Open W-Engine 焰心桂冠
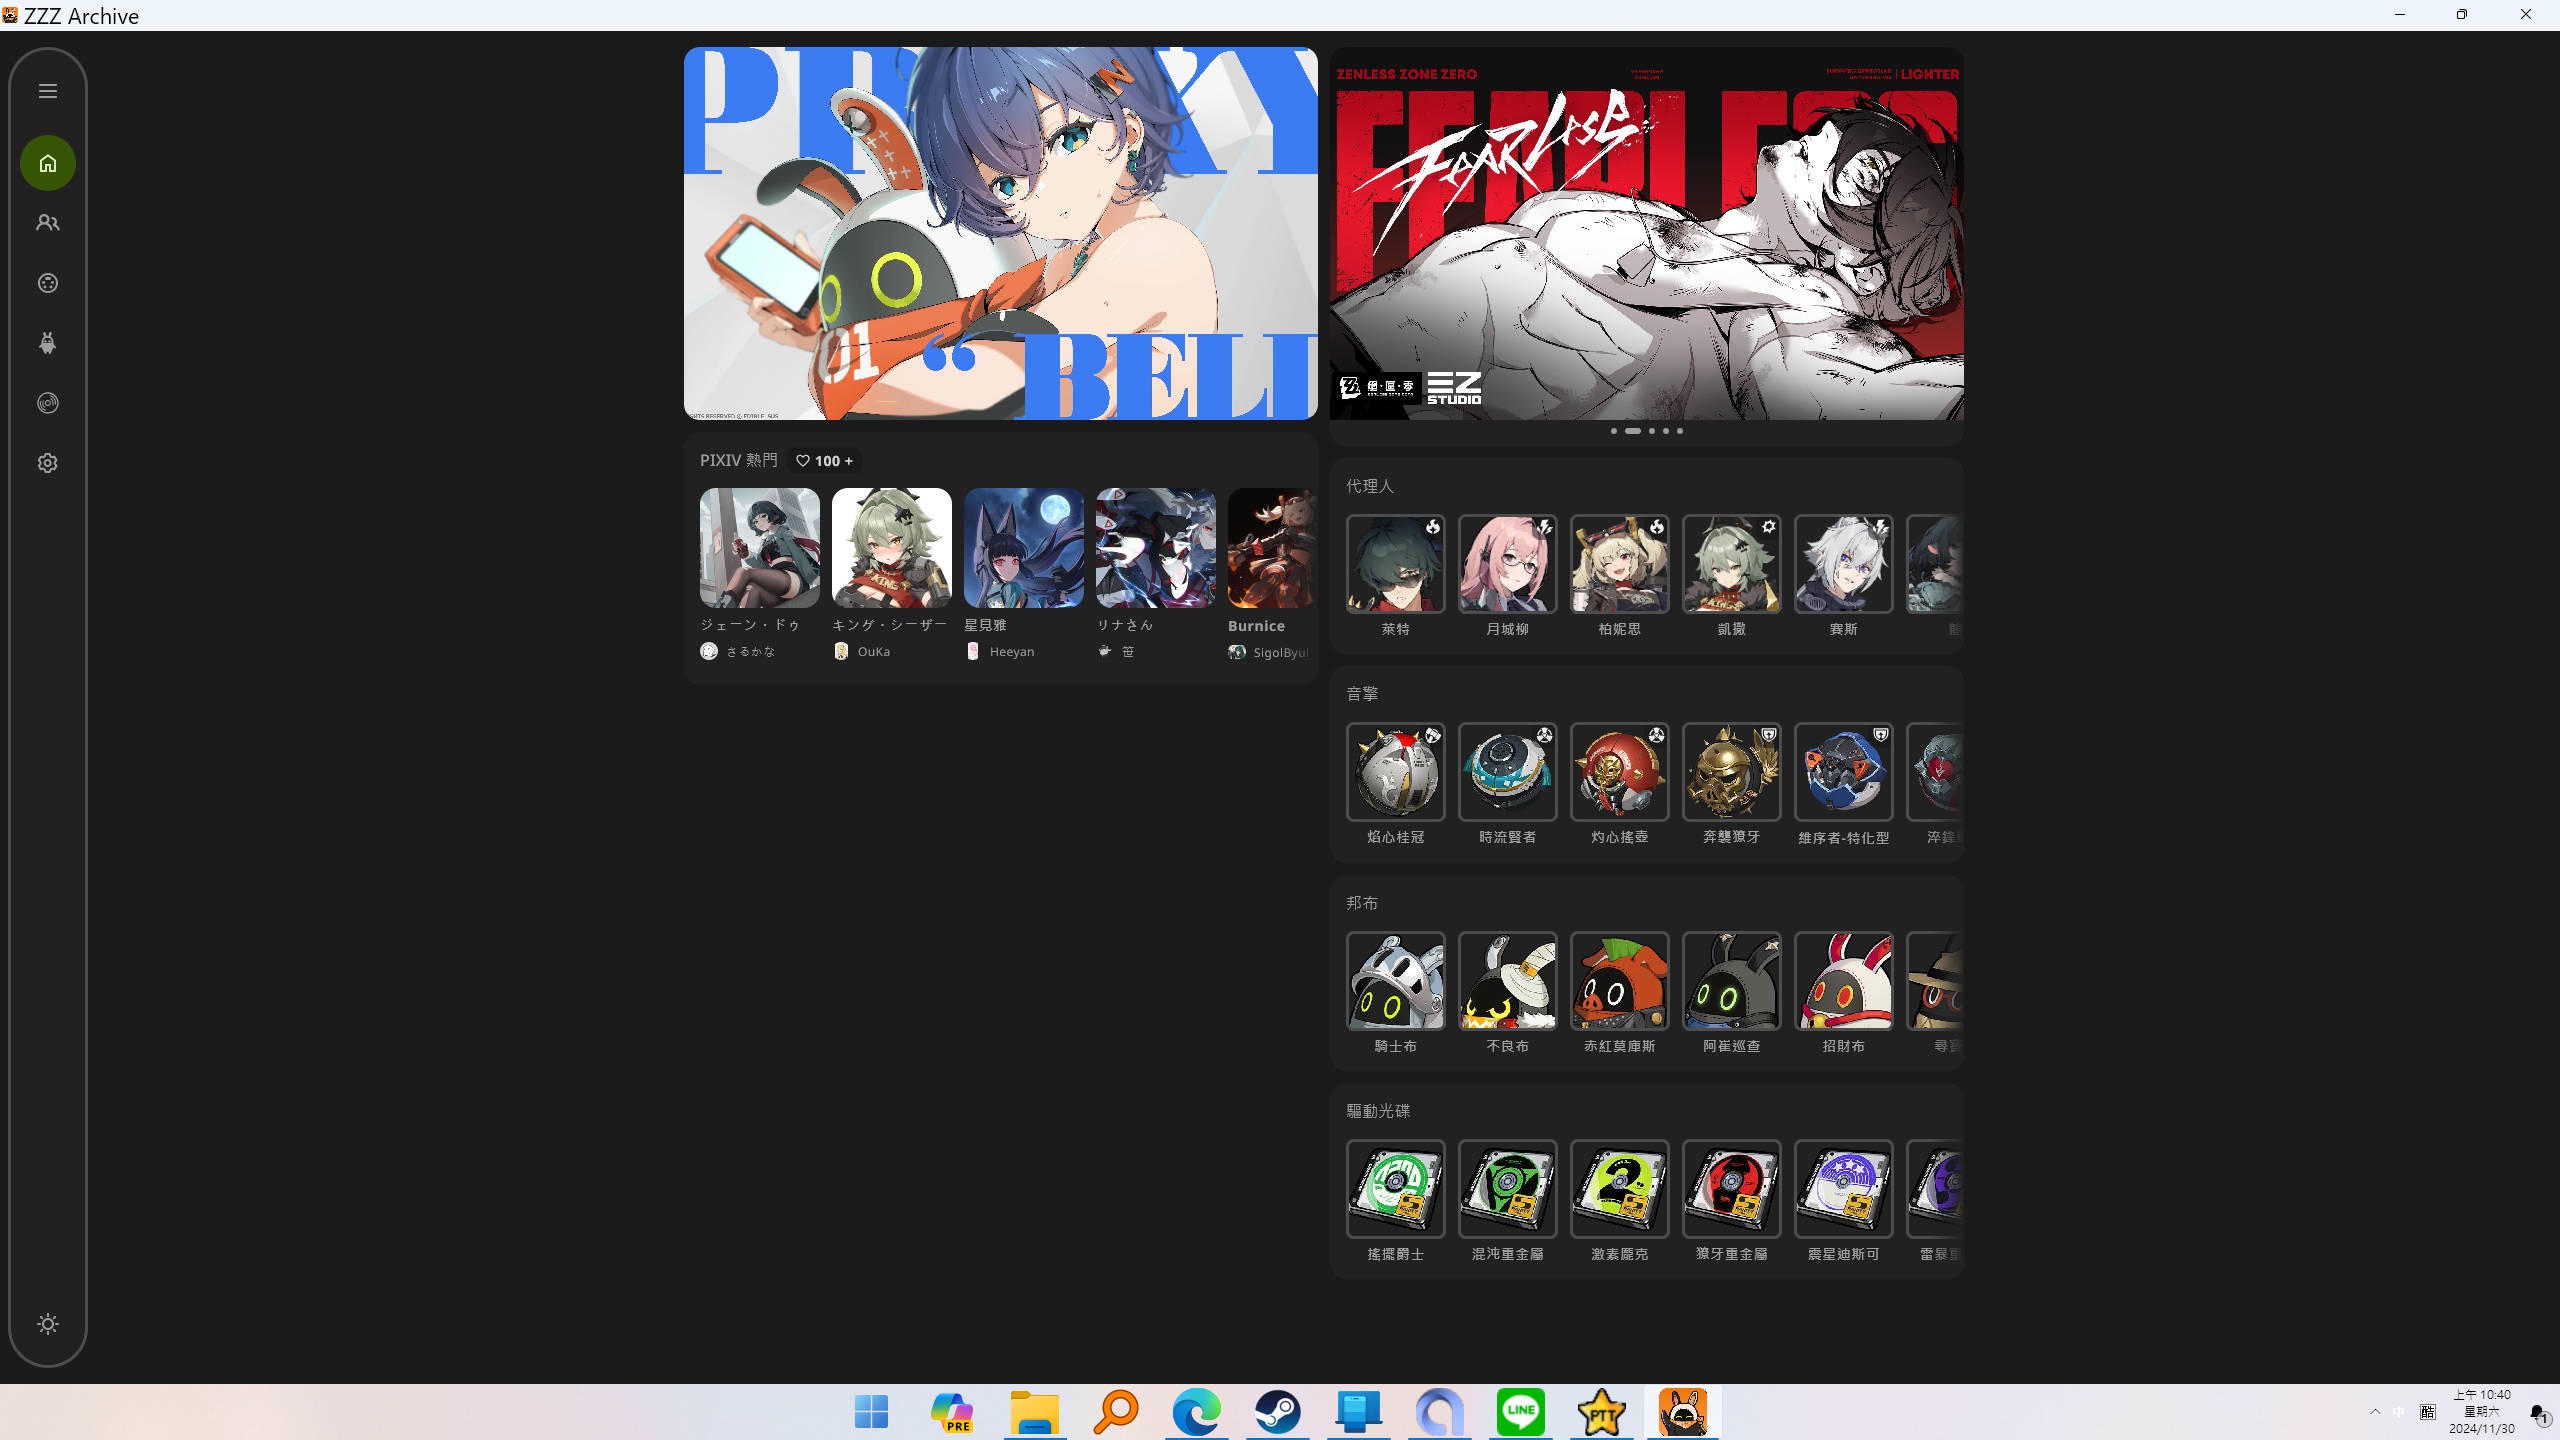Screen dimensions: 2560x1440 pos(1396,772)
